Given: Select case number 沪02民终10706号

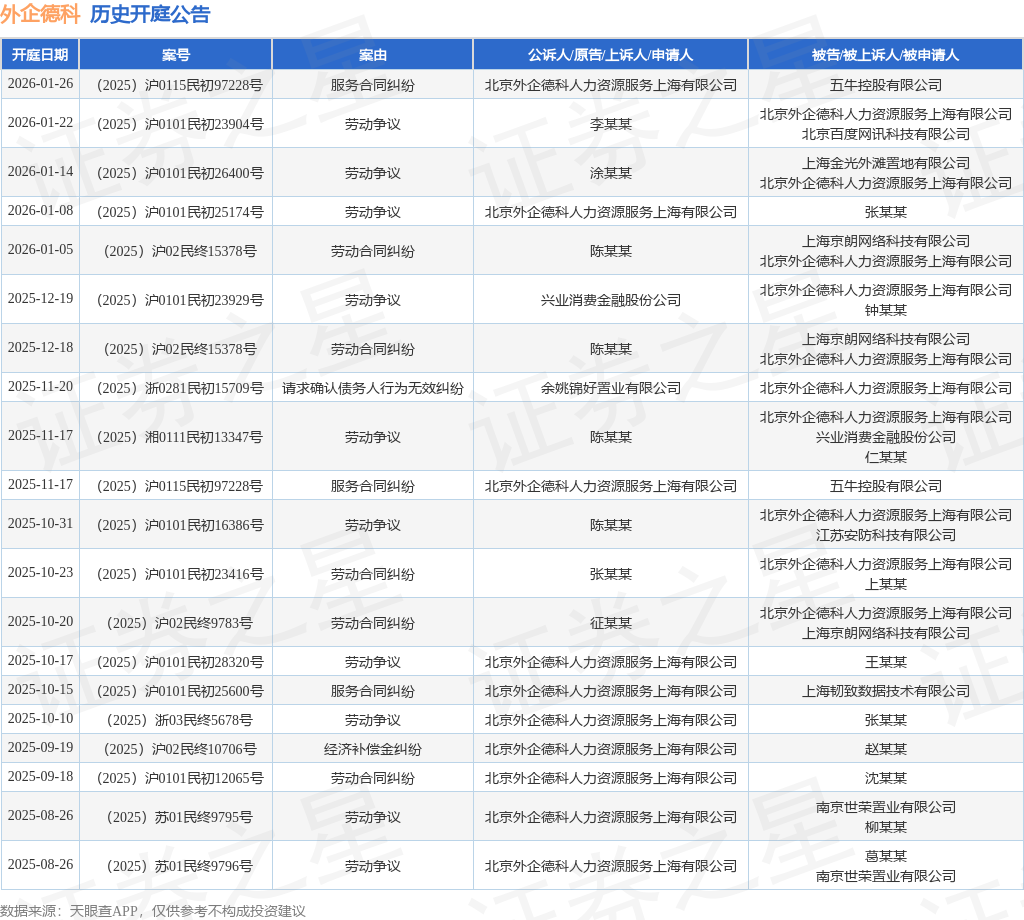Looking at the screenshot, I should coord(180,749).
